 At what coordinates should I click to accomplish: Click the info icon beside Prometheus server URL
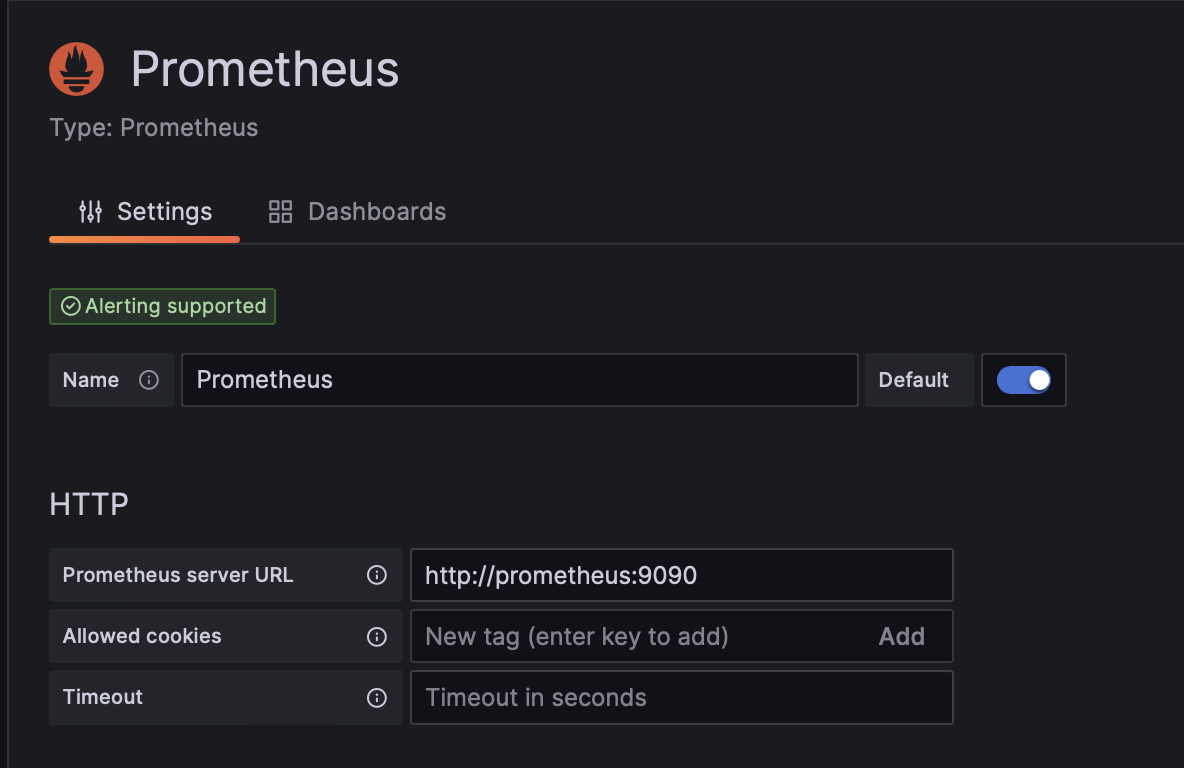pos(377,575)
